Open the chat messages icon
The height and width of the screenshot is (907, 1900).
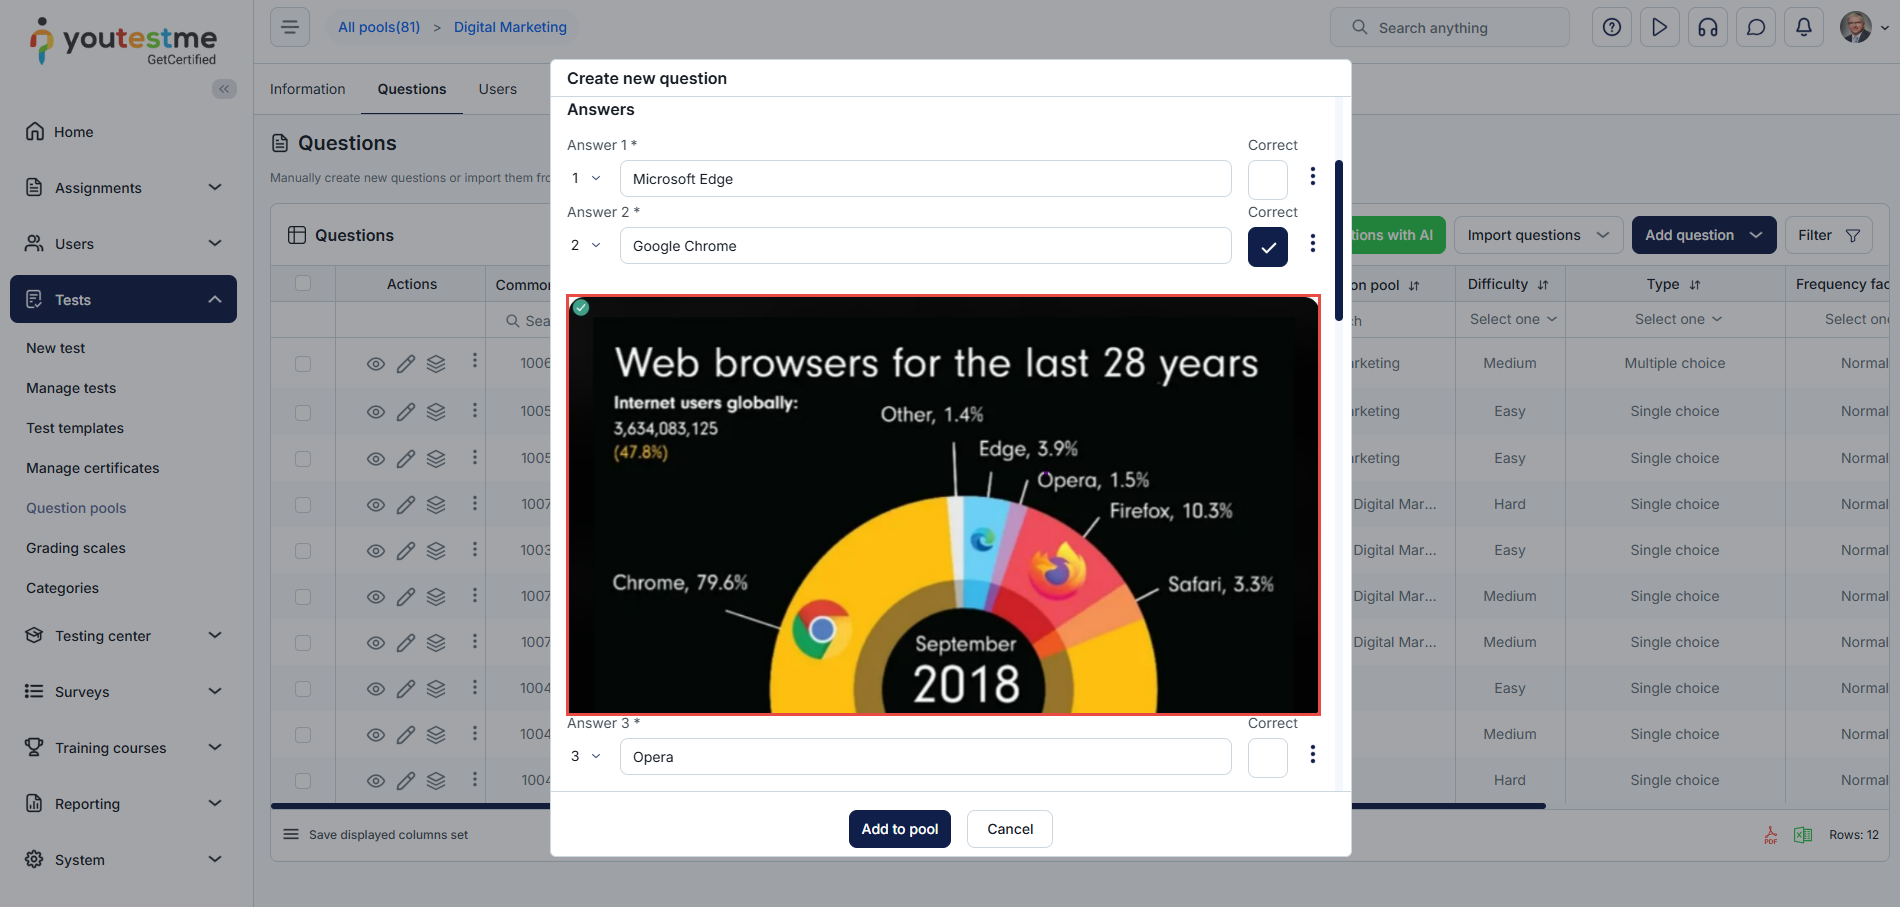coord(1756,27)
